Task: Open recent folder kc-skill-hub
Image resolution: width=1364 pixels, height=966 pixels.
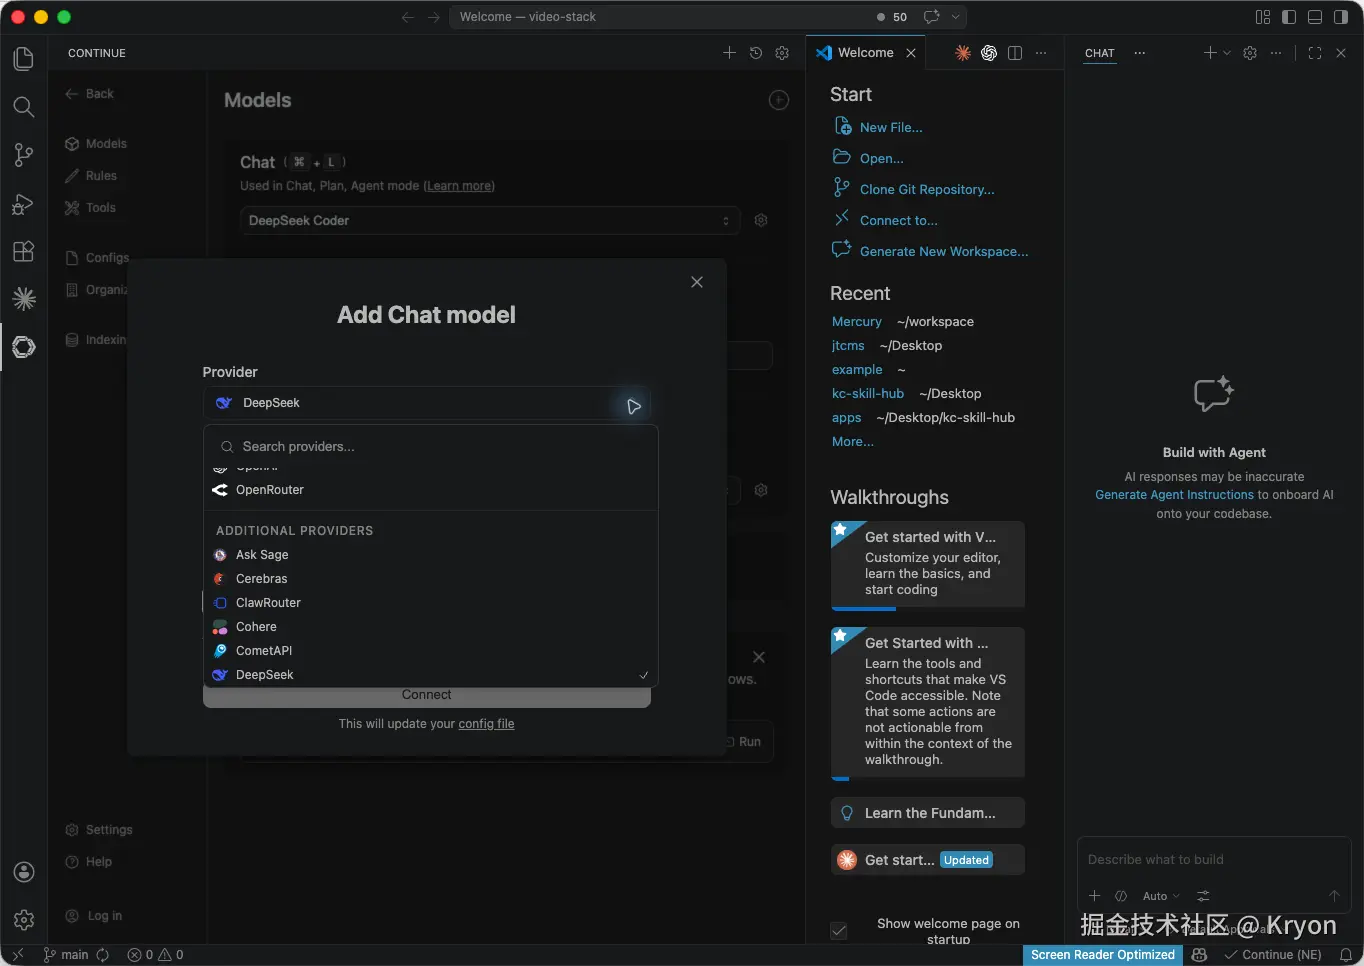Action: pos(868,394)
